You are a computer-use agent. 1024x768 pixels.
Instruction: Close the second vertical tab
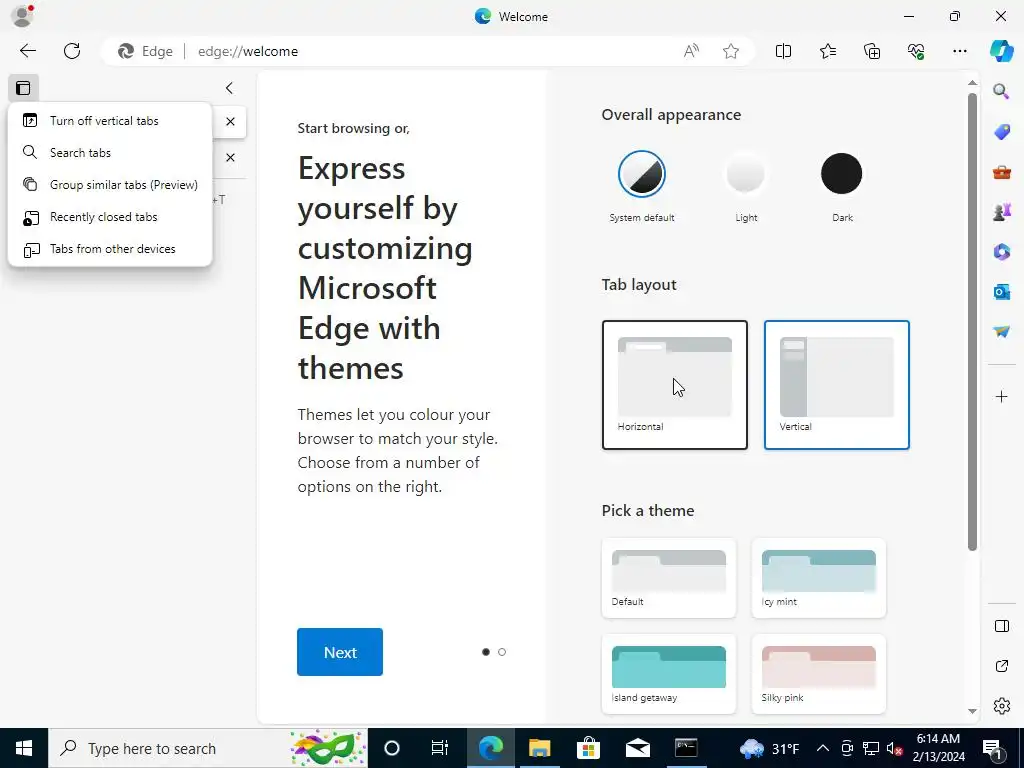tap(230, 157)
